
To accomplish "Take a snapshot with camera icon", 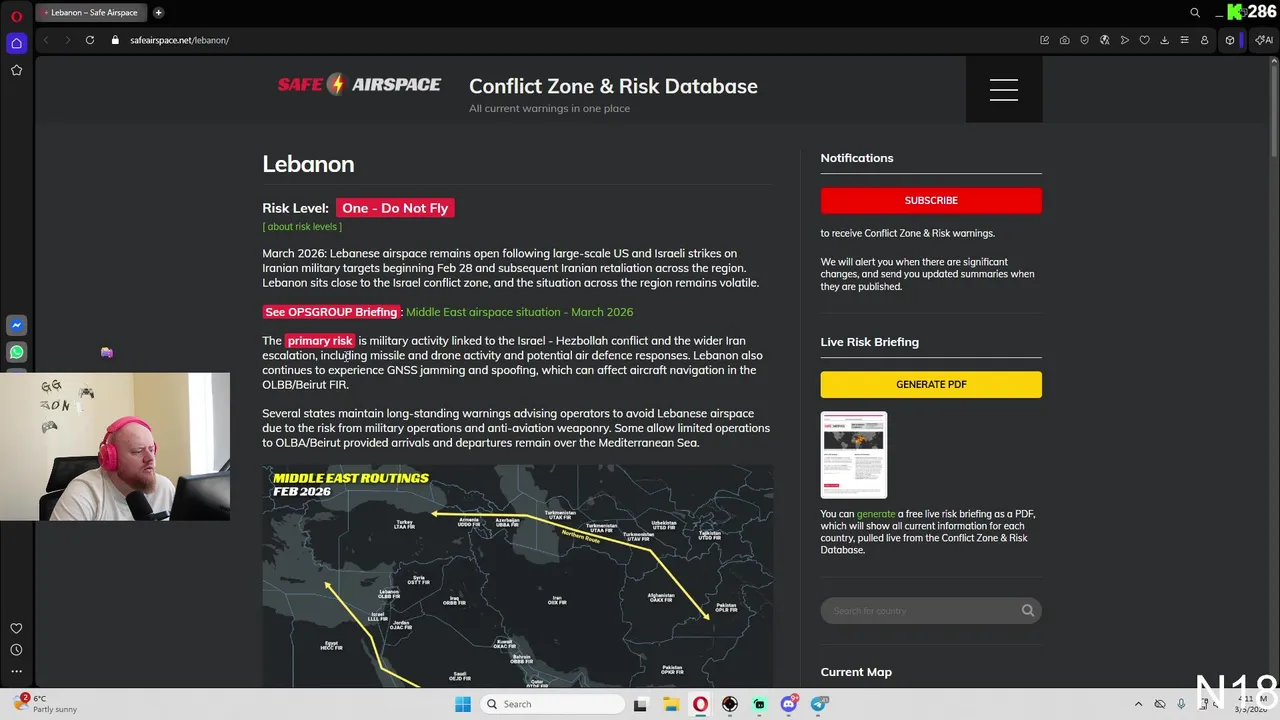I will pyautogui.click(x=1065, y=40).
